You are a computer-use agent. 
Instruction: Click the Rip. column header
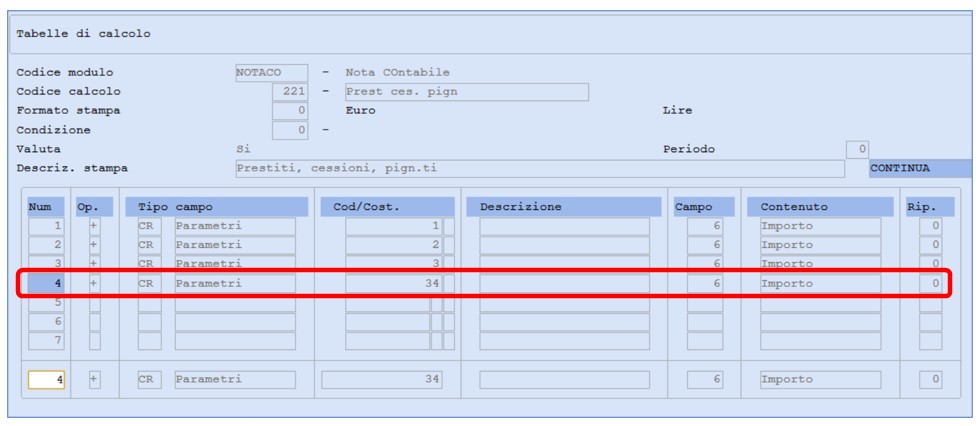pyautogui.click(x=930, y=207)
